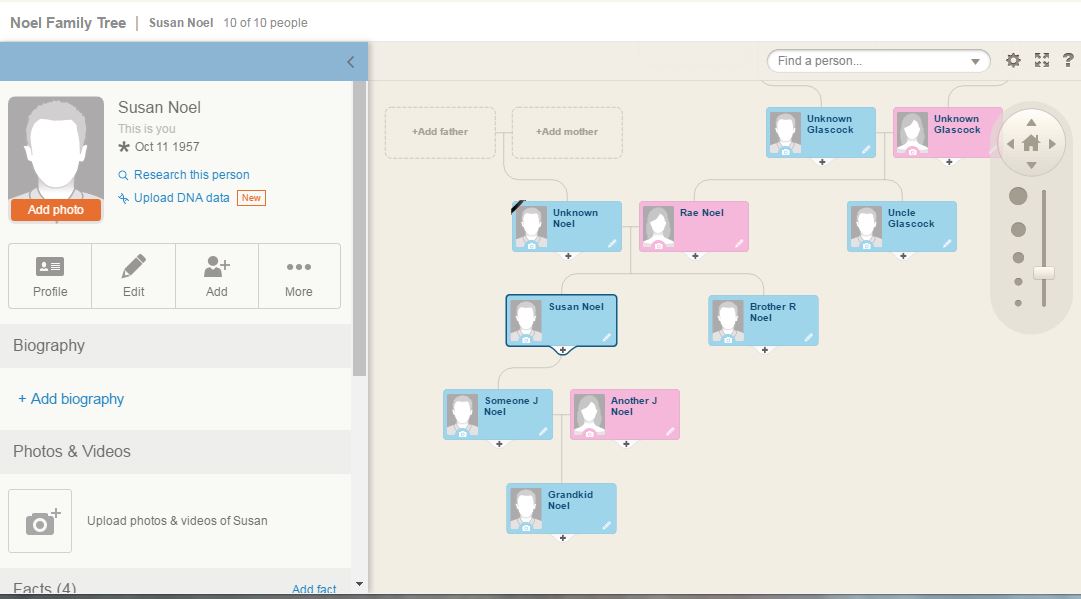Click the Add person button in sidebar
This screenshot has width=1081, height=599.
(216, 276)
